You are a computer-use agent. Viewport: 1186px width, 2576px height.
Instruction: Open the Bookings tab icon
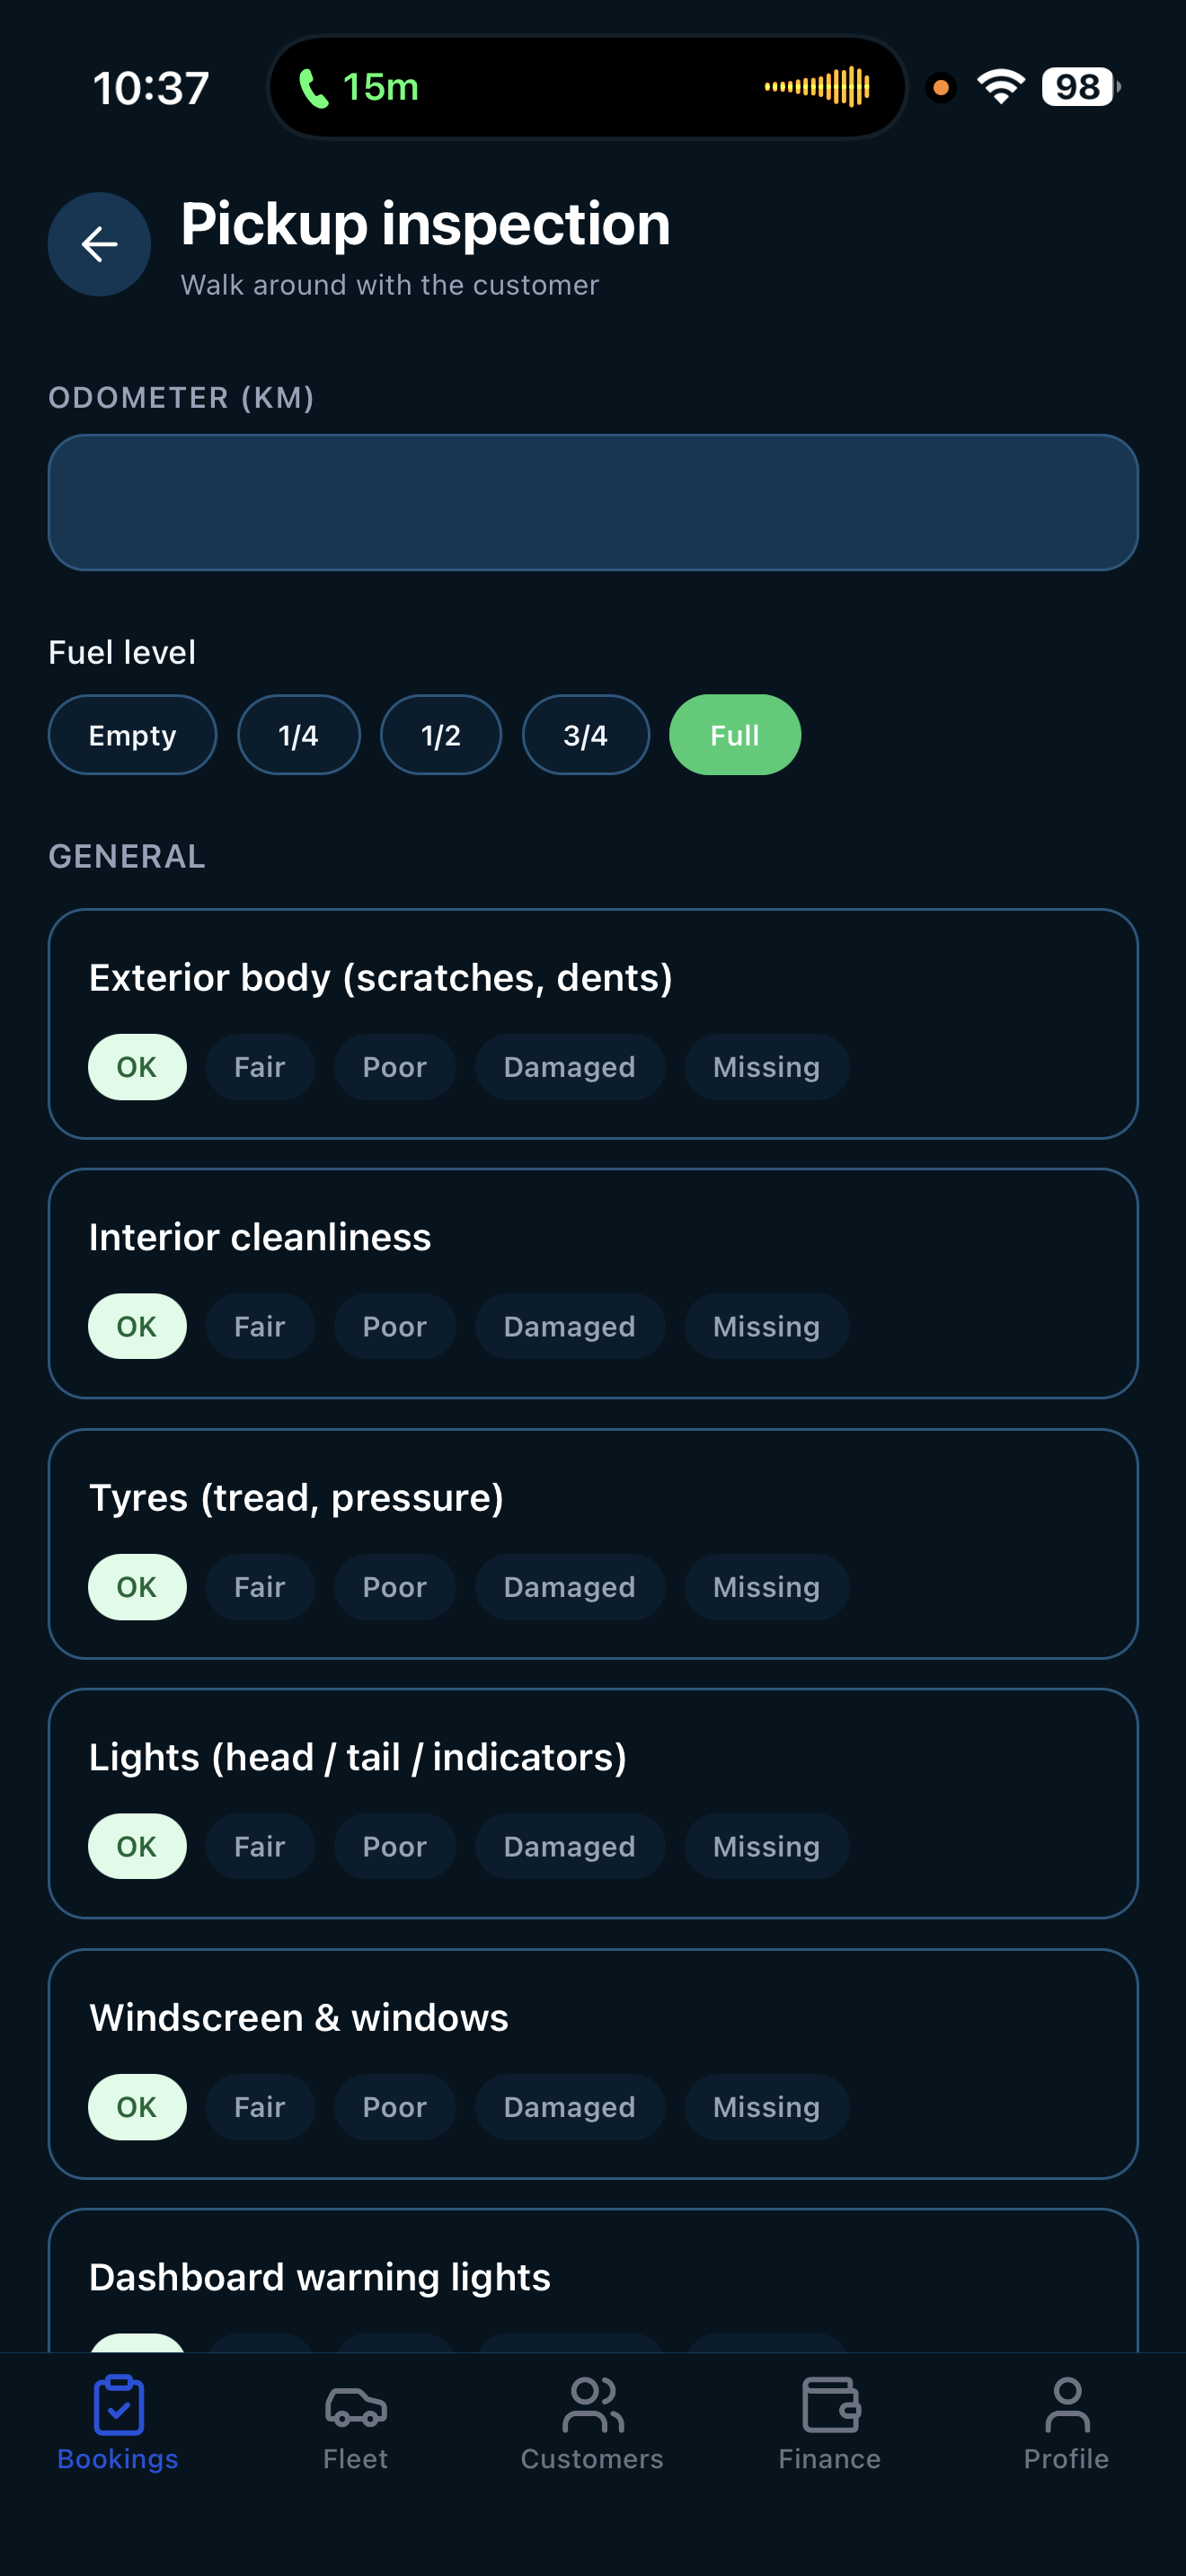[x=118, y=2405]
